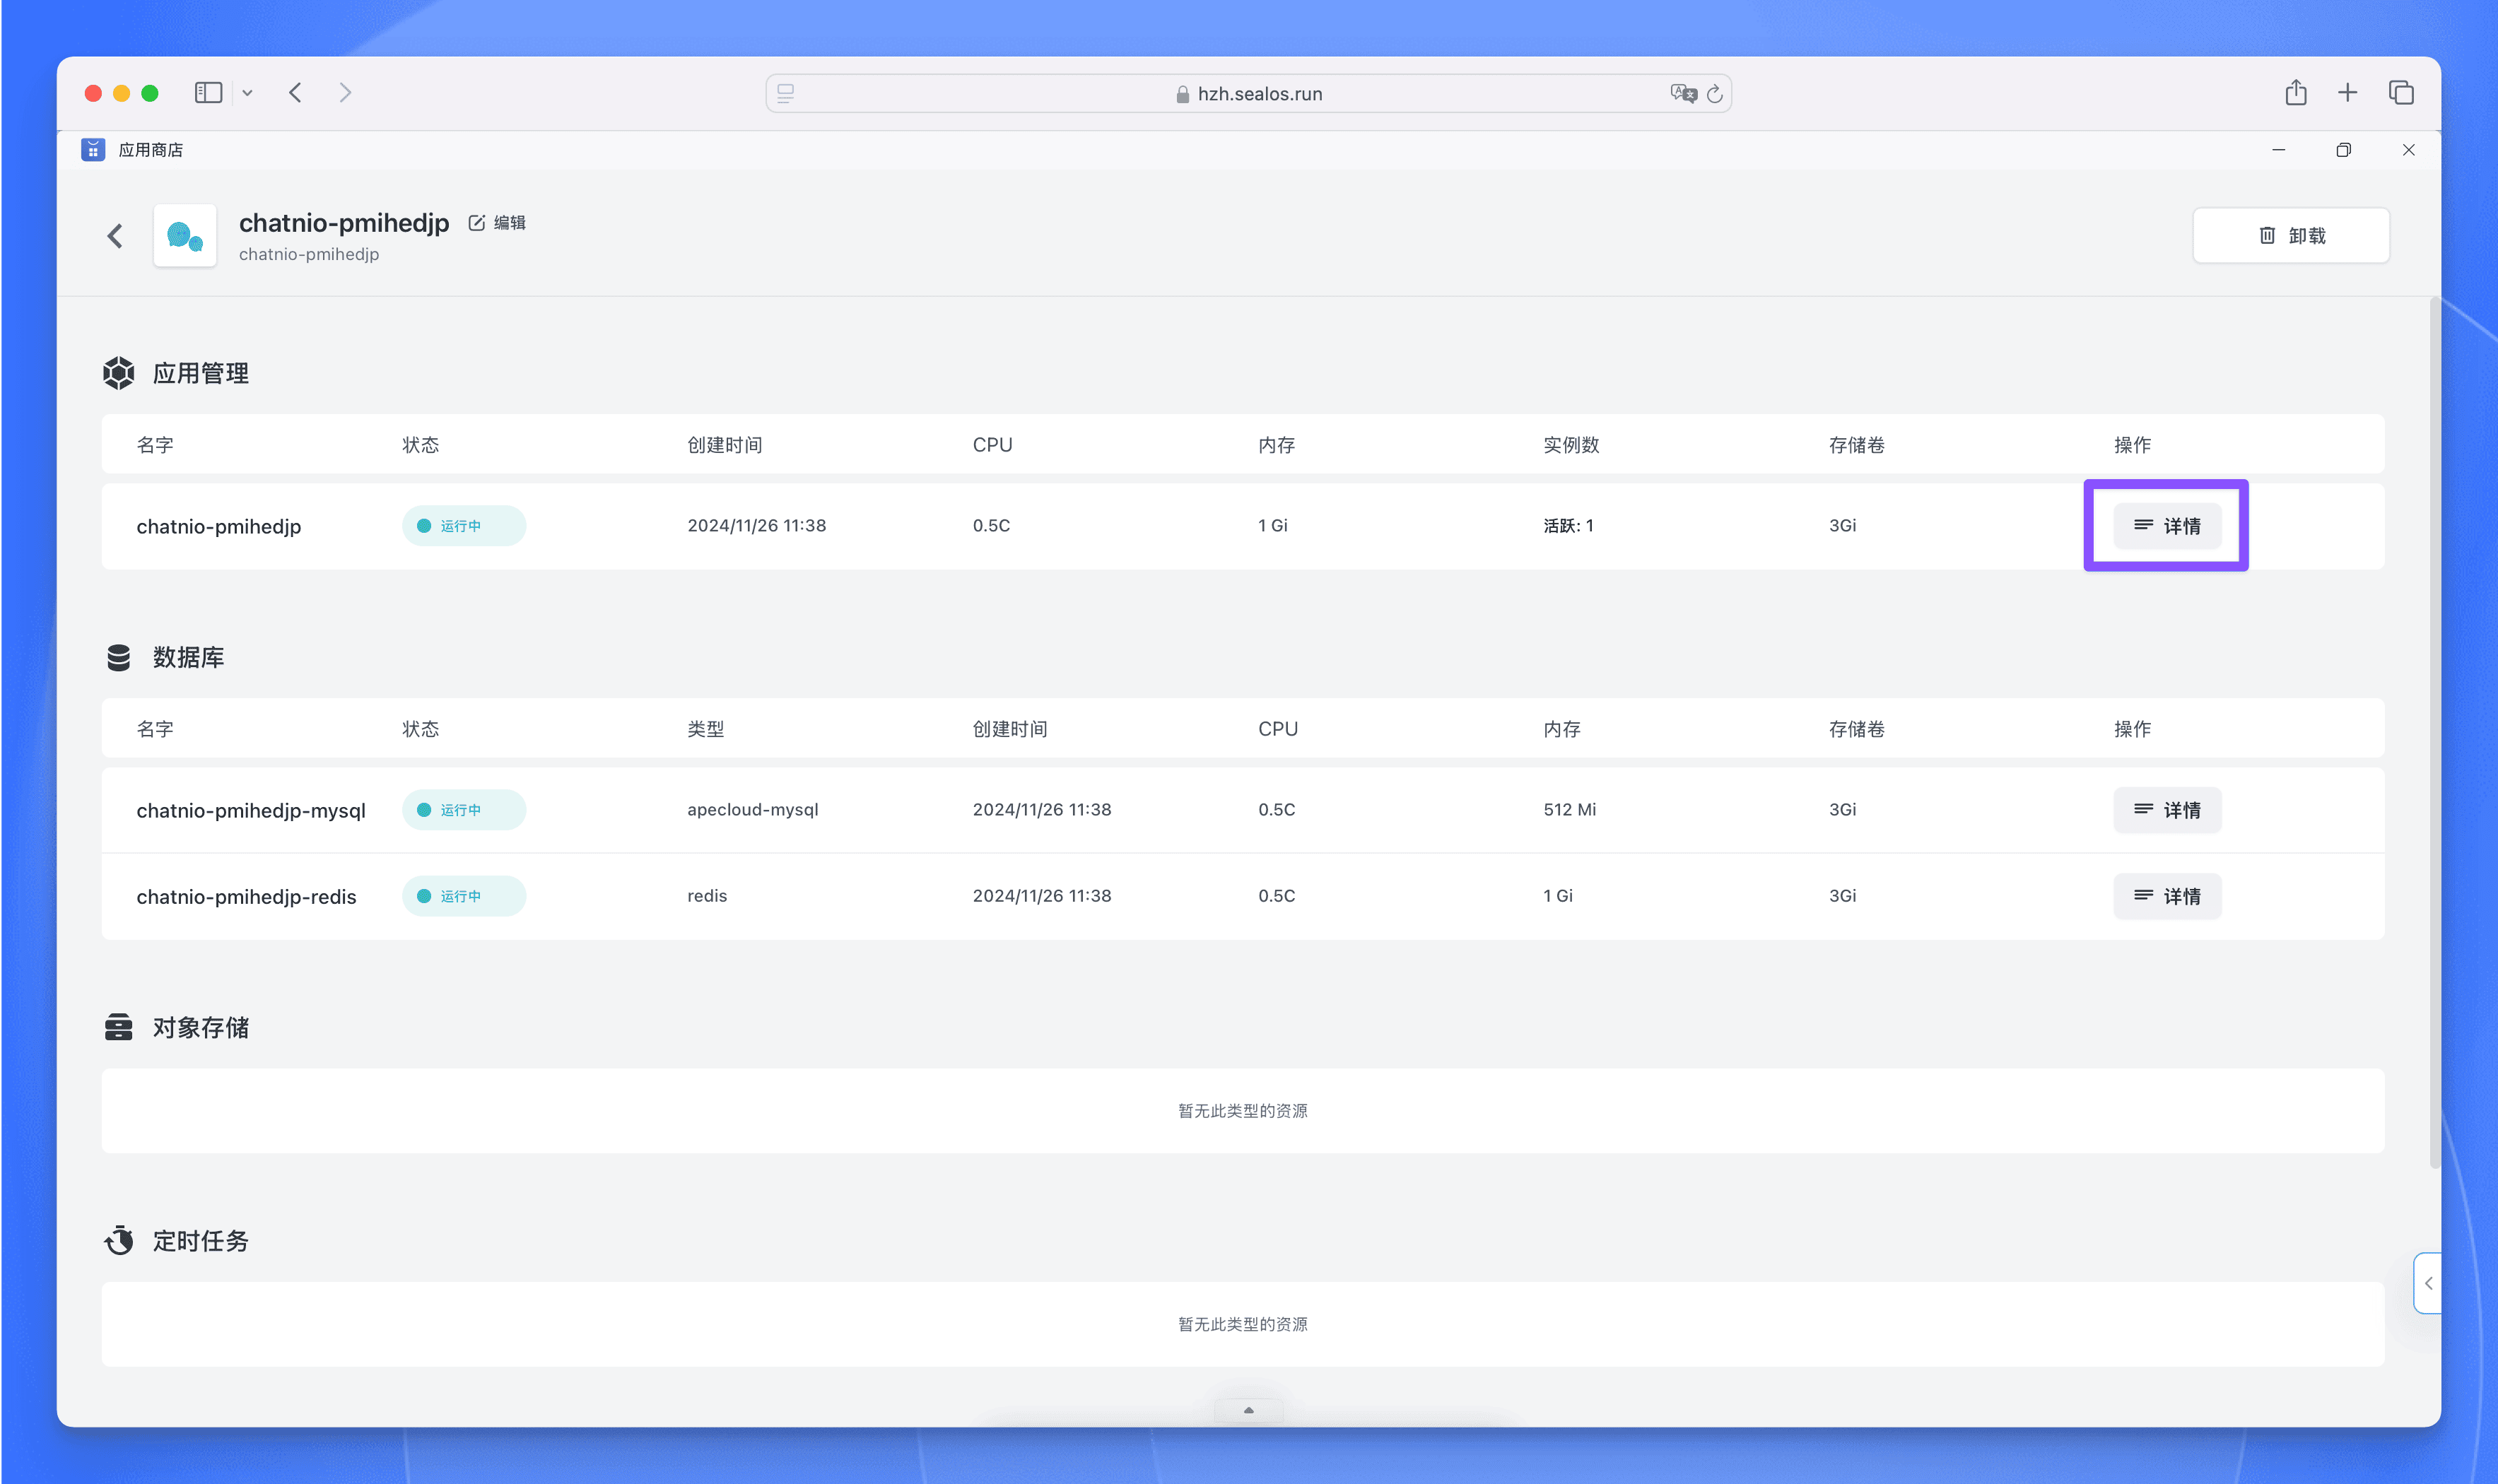Show the tab overview in Safari

click(2401, 92)
